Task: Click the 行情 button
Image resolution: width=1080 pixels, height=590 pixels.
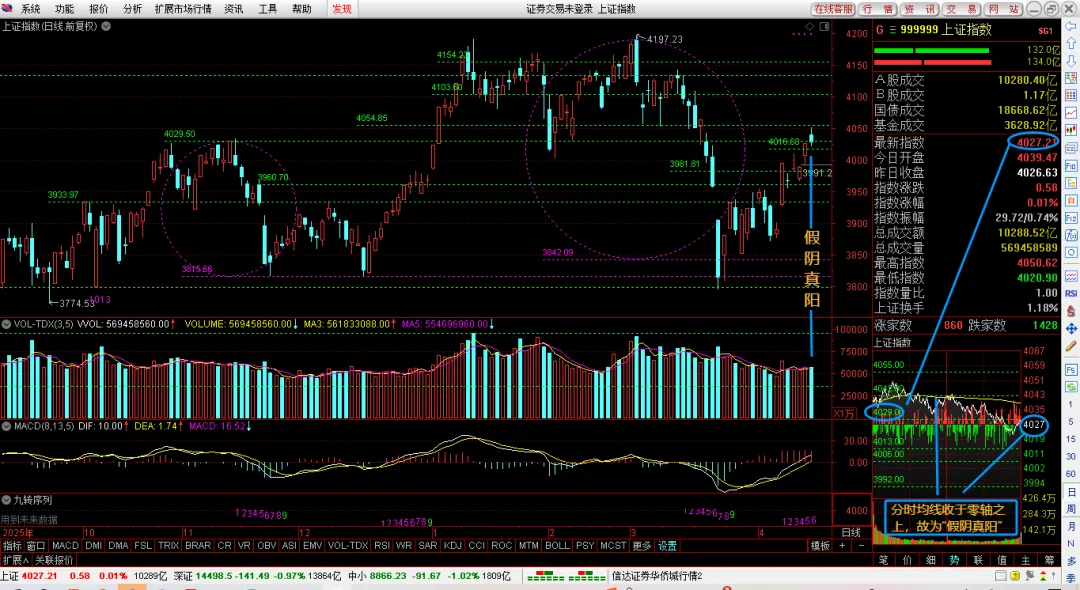Action: [878, 9]
